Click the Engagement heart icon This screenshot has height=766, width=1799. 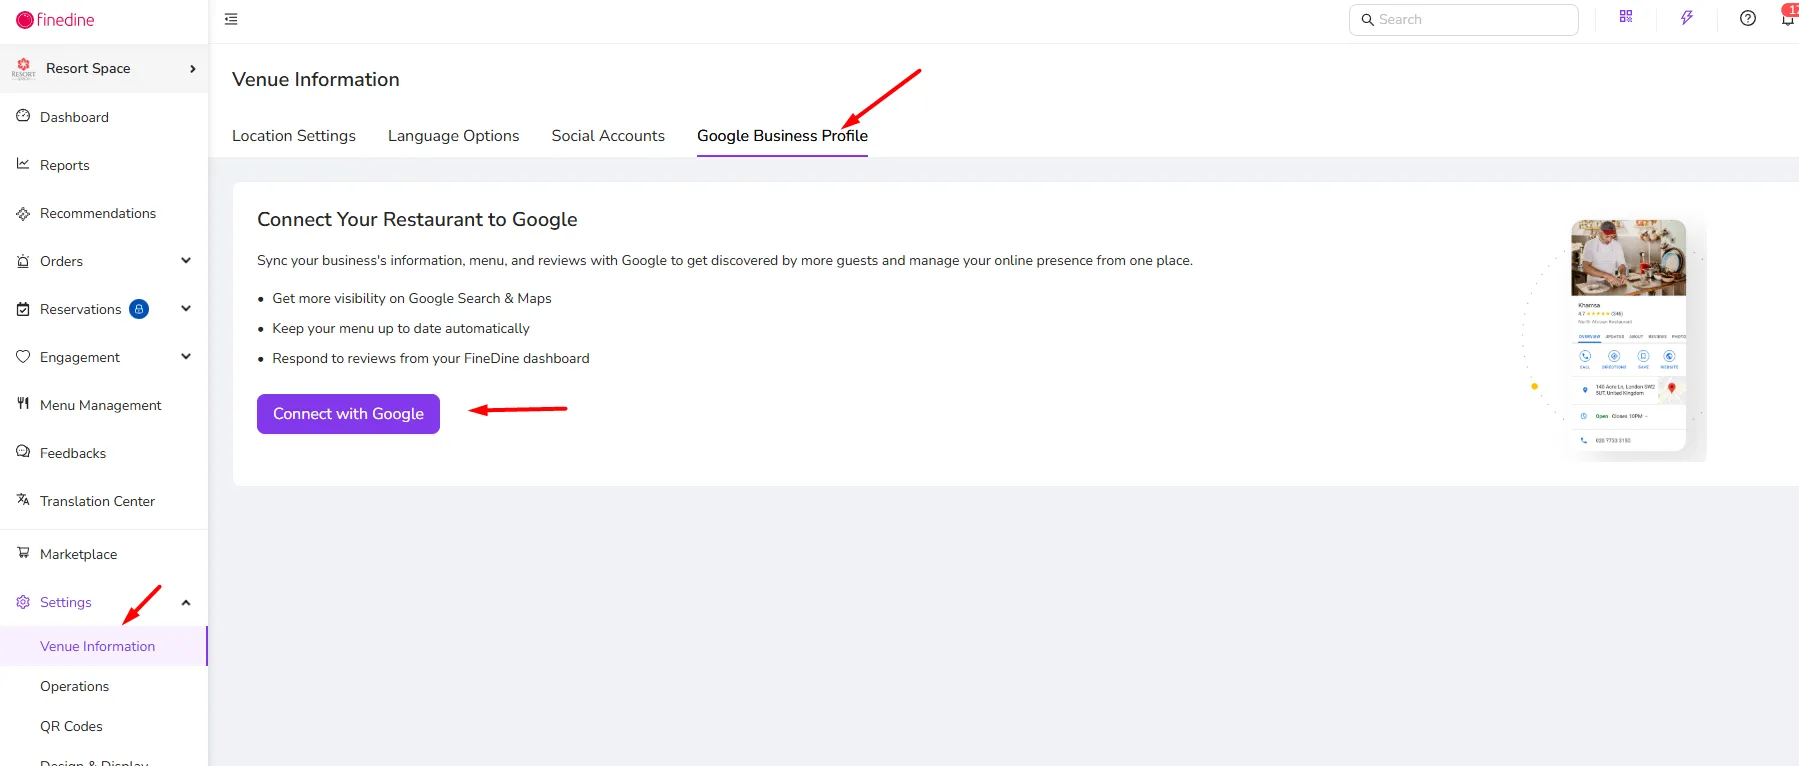[23, 357]
